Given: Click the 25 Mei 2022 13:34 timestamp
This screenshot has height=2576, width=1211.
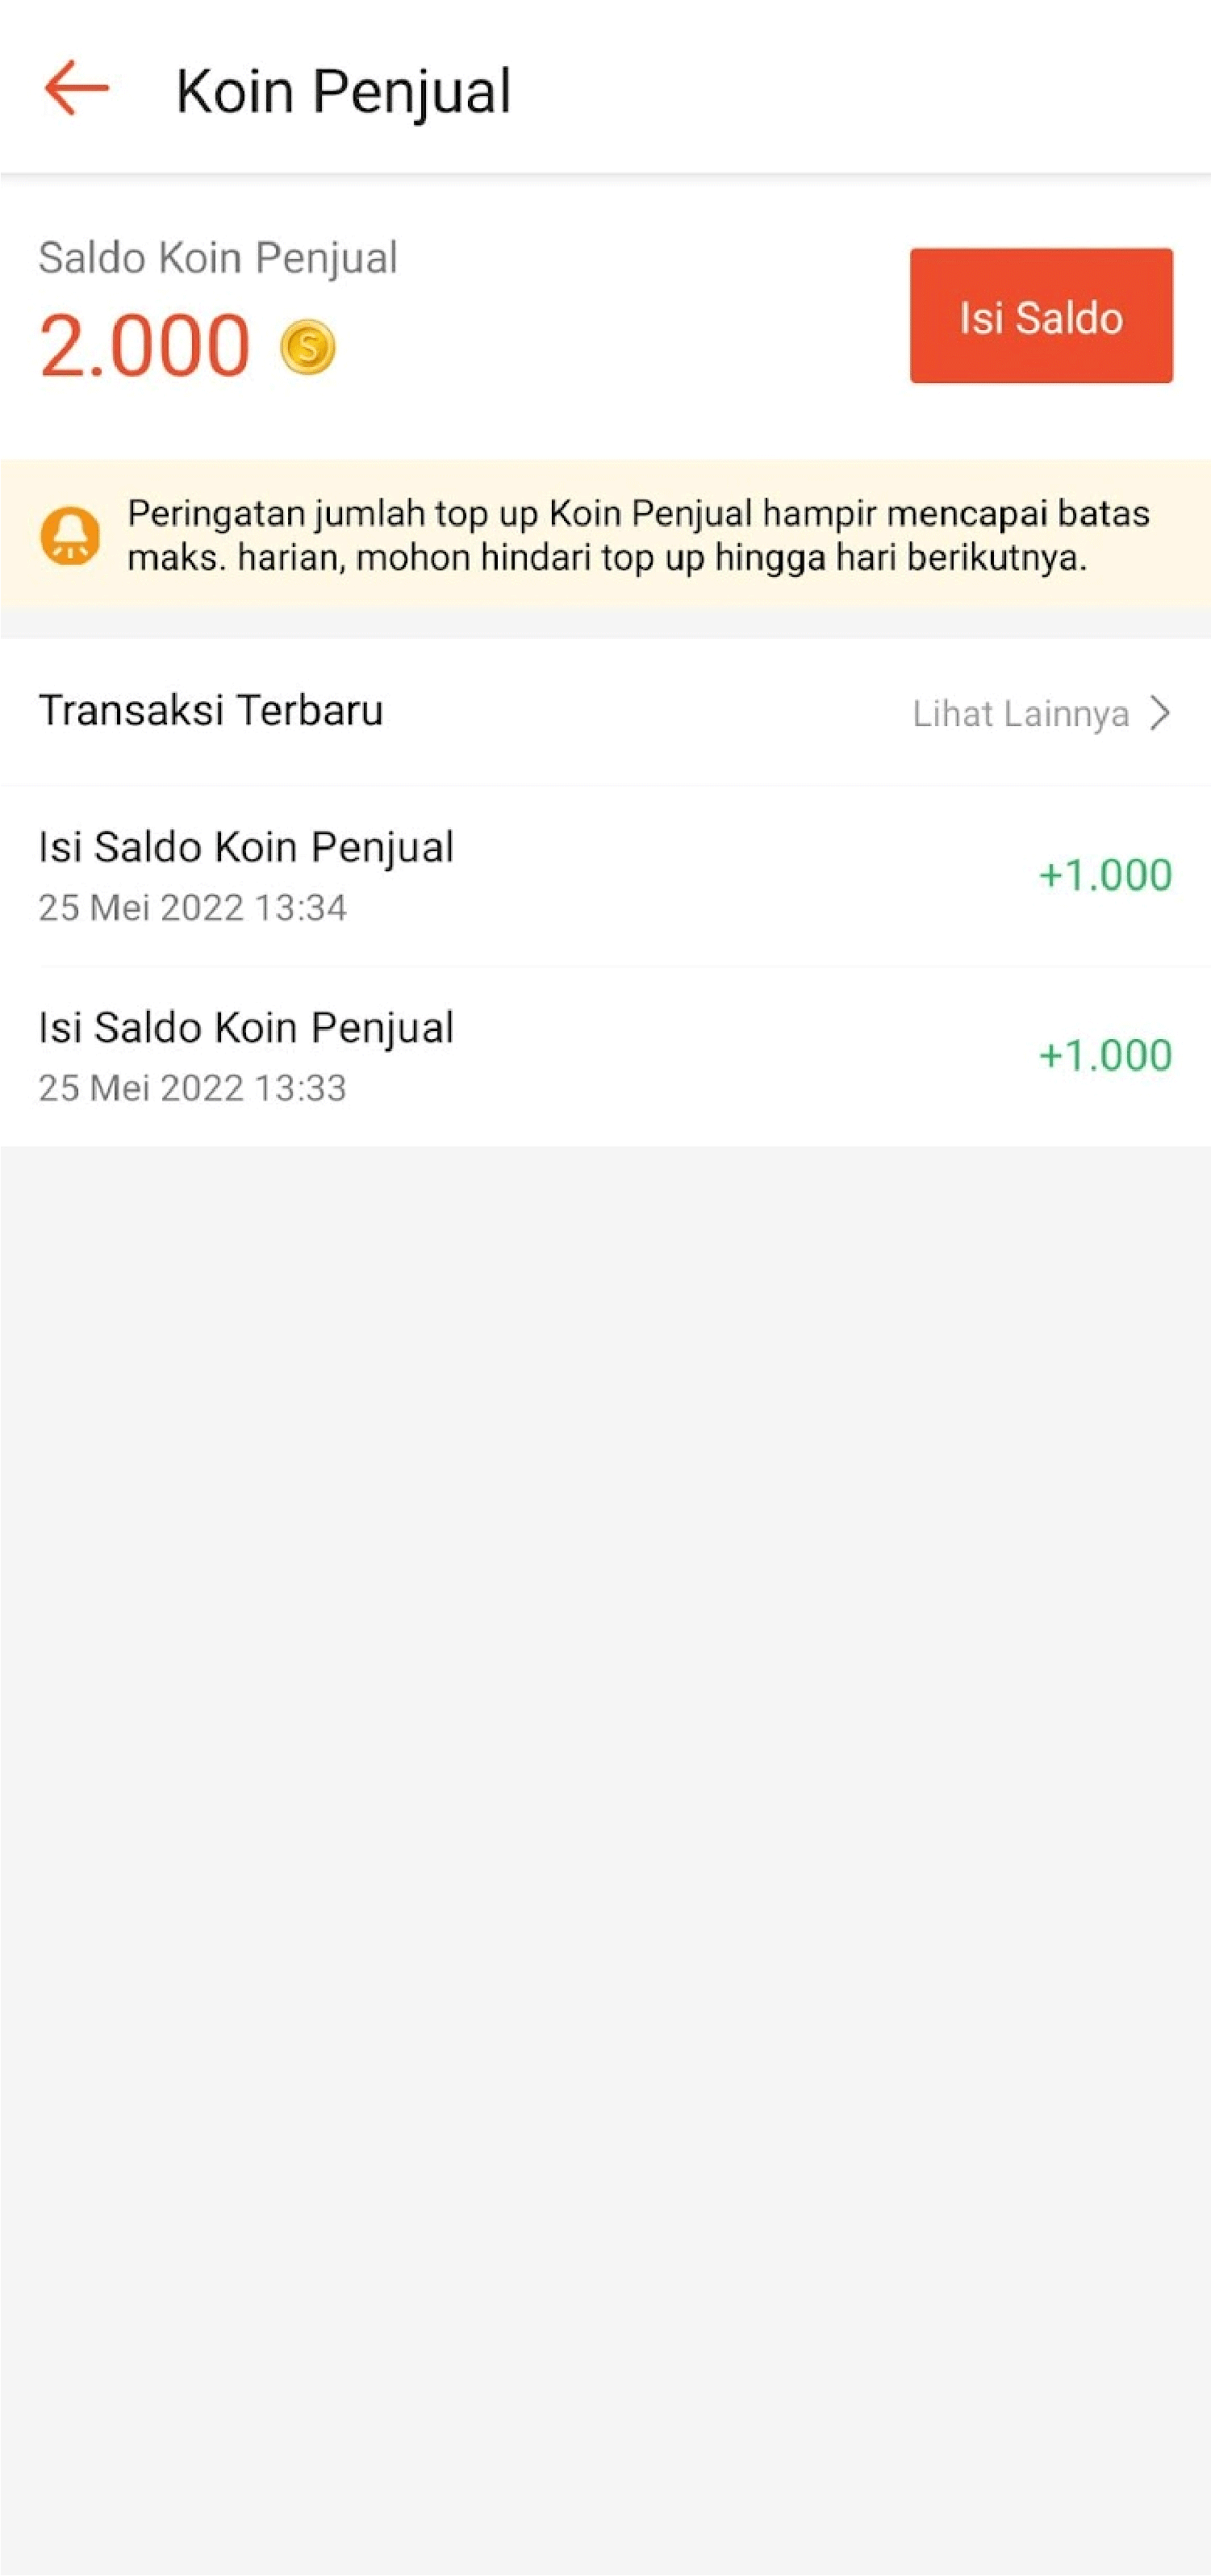Looking at the screenshot, I should click(x=193, y=908).
